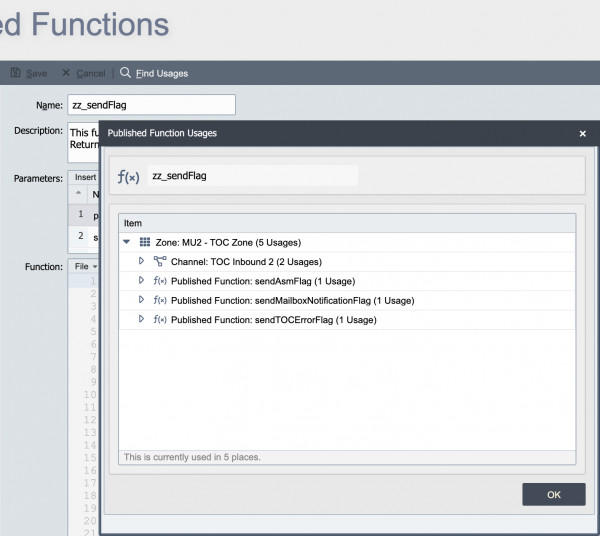Click the Function: label

[x=44, y=267]
